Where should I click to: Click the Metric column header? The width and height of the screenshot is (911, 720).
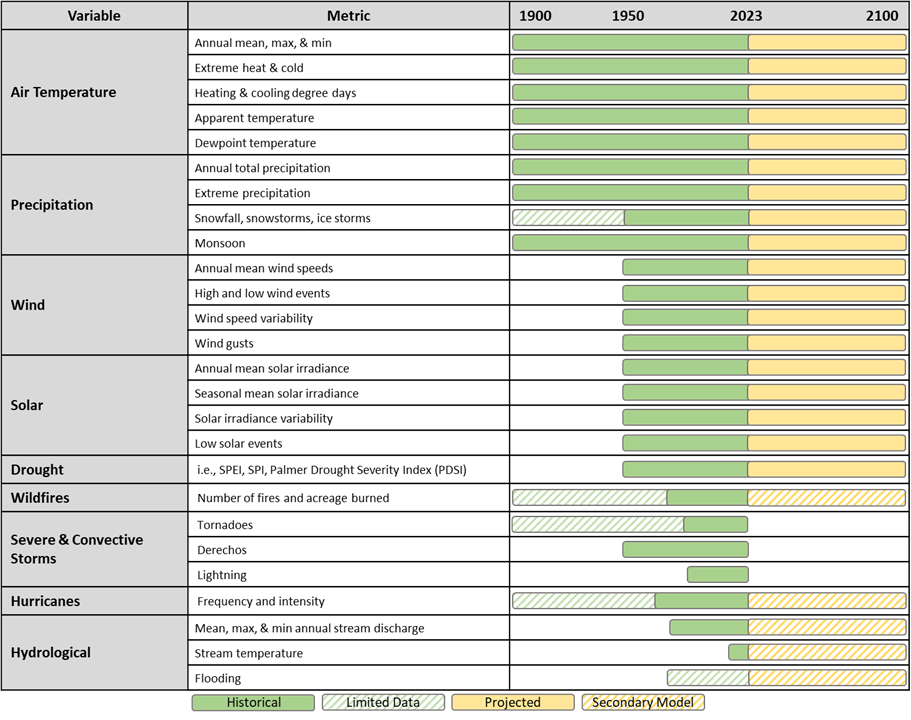[x=348, y=15]
